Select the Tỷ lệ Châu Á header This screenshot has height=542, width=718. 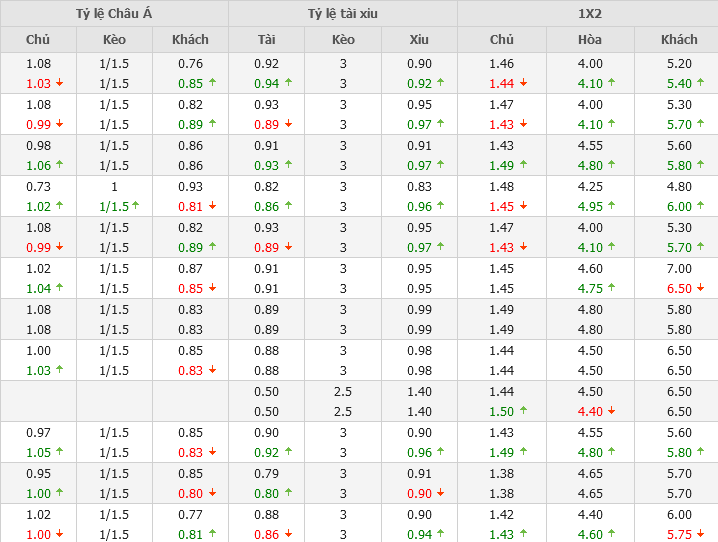coord(114,13)
